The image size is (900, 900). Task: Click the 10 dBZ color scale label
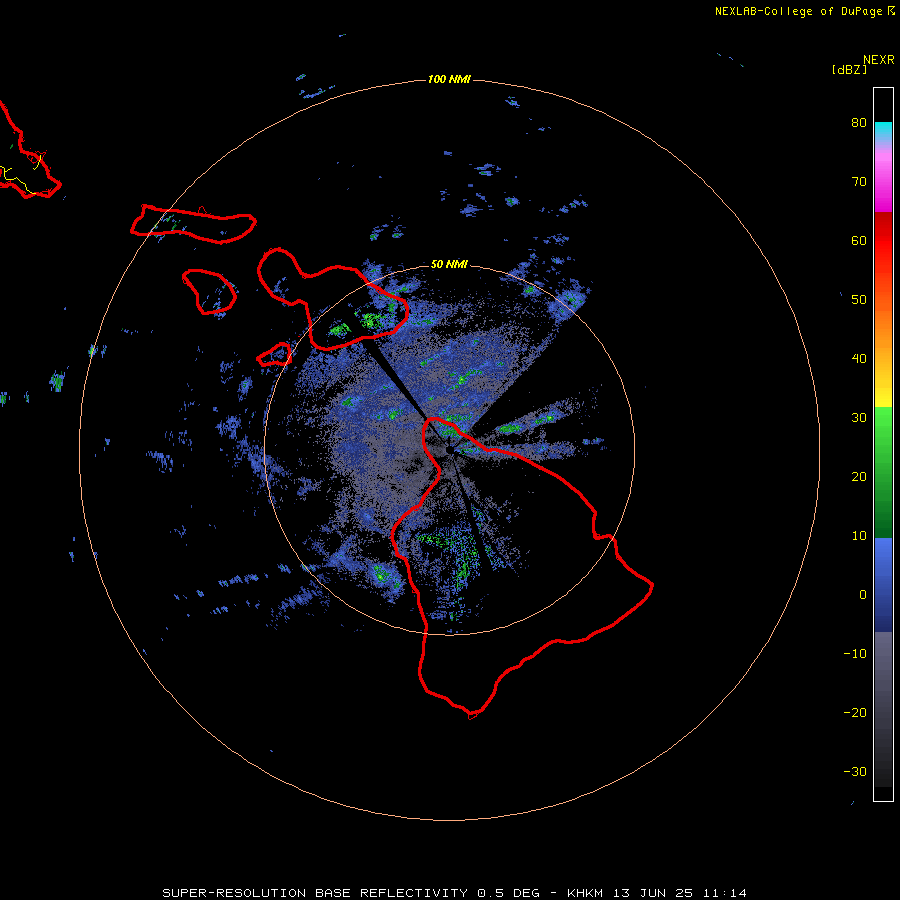tap(859, 536)
